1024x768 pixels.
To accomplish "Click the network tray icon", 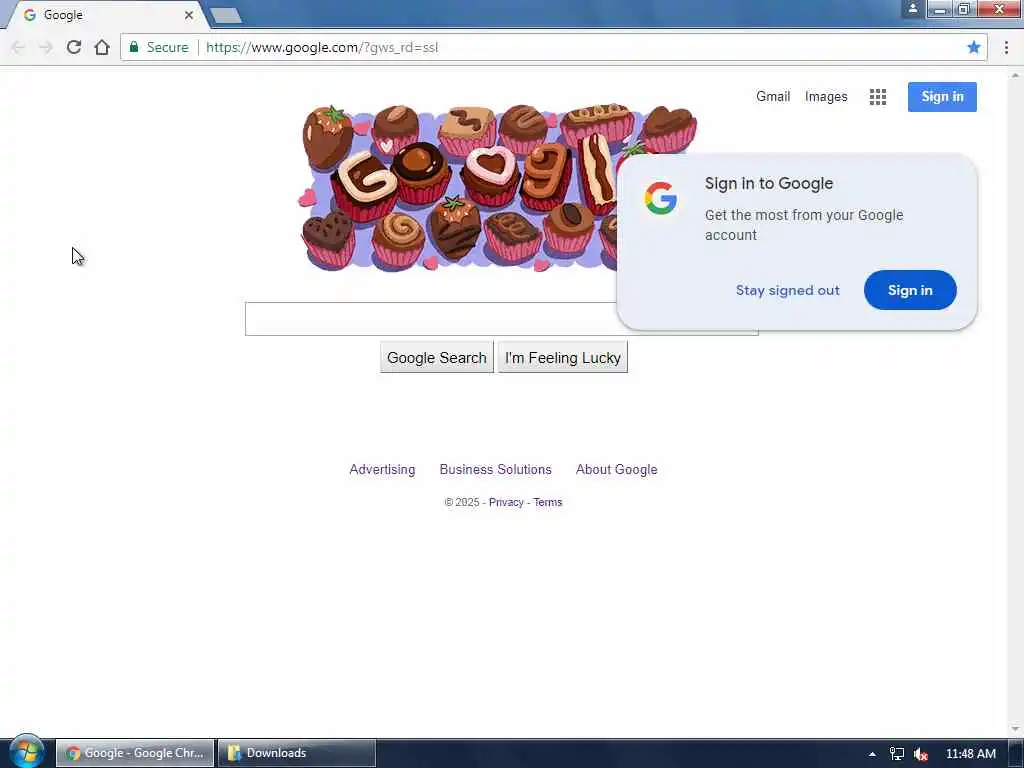I will [897, 754].
